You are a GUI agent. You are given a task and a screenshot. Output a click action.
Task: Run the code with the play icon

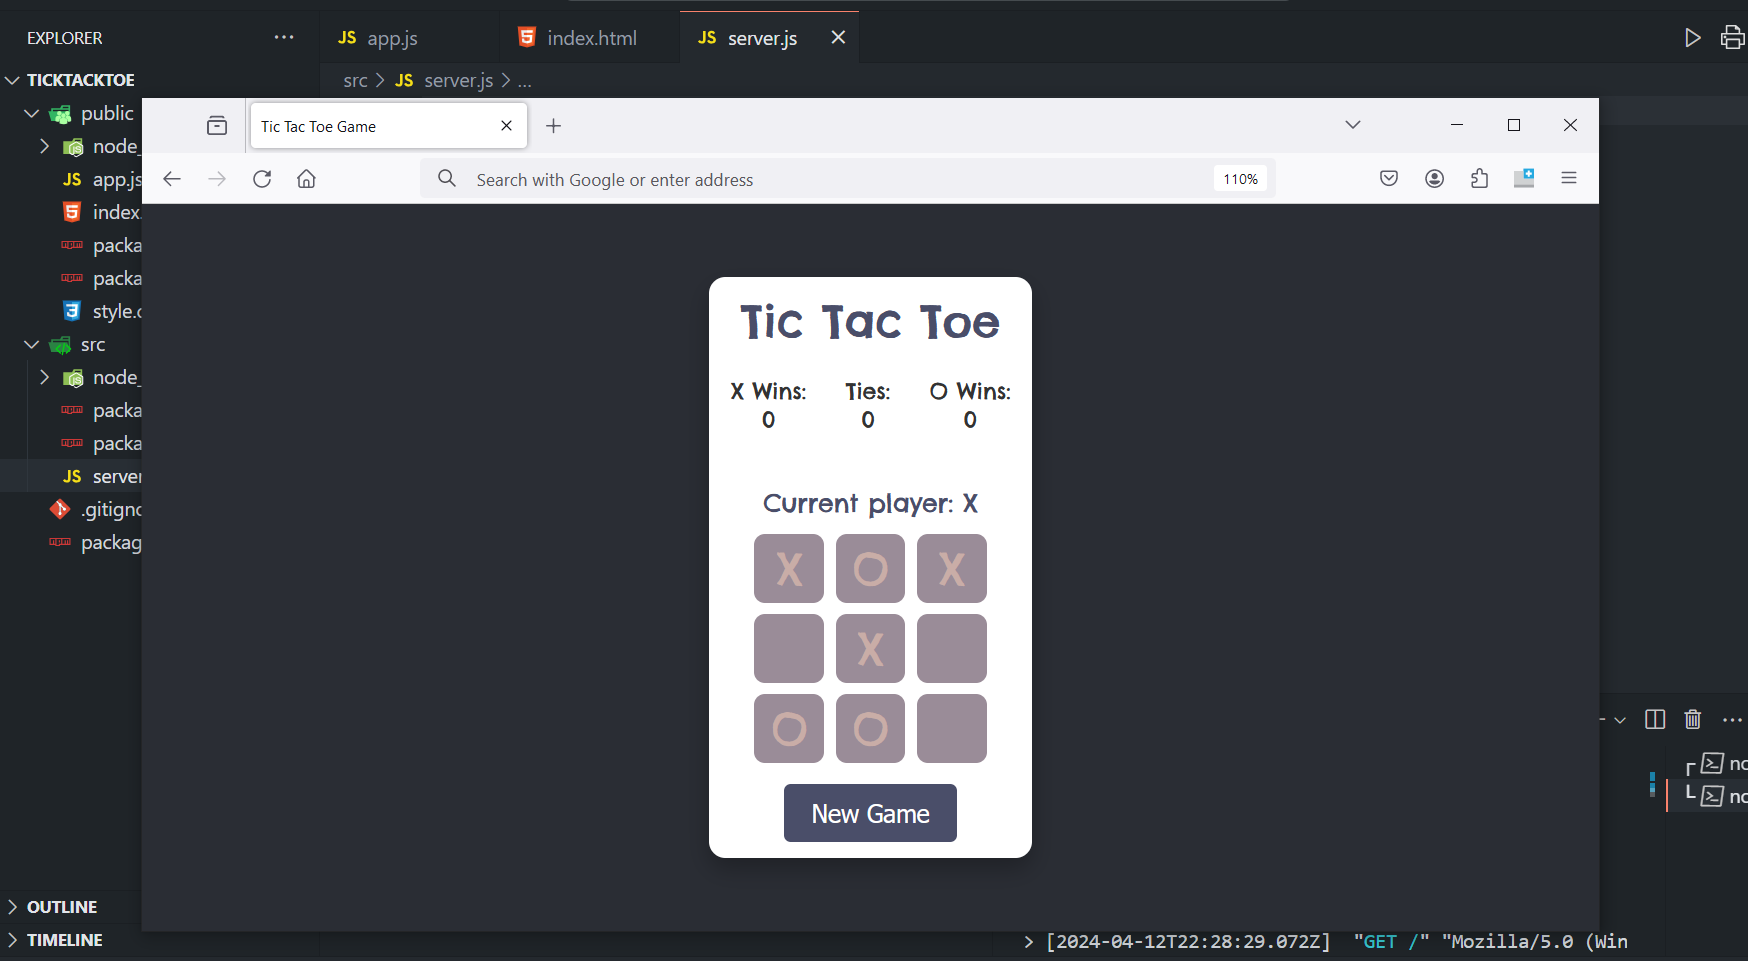point(1692,38)
